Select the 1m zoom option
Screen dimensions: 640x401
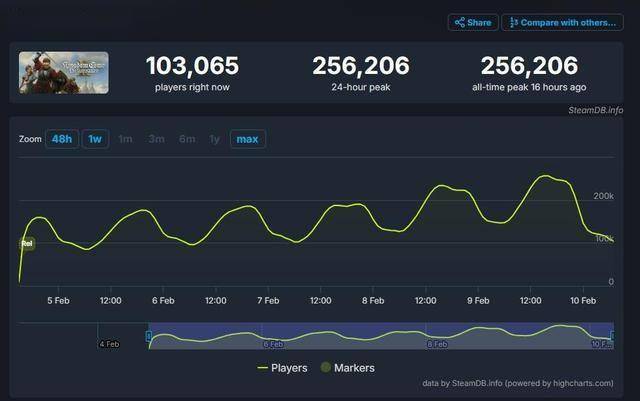pyautogui.click(x=125, y=139)
